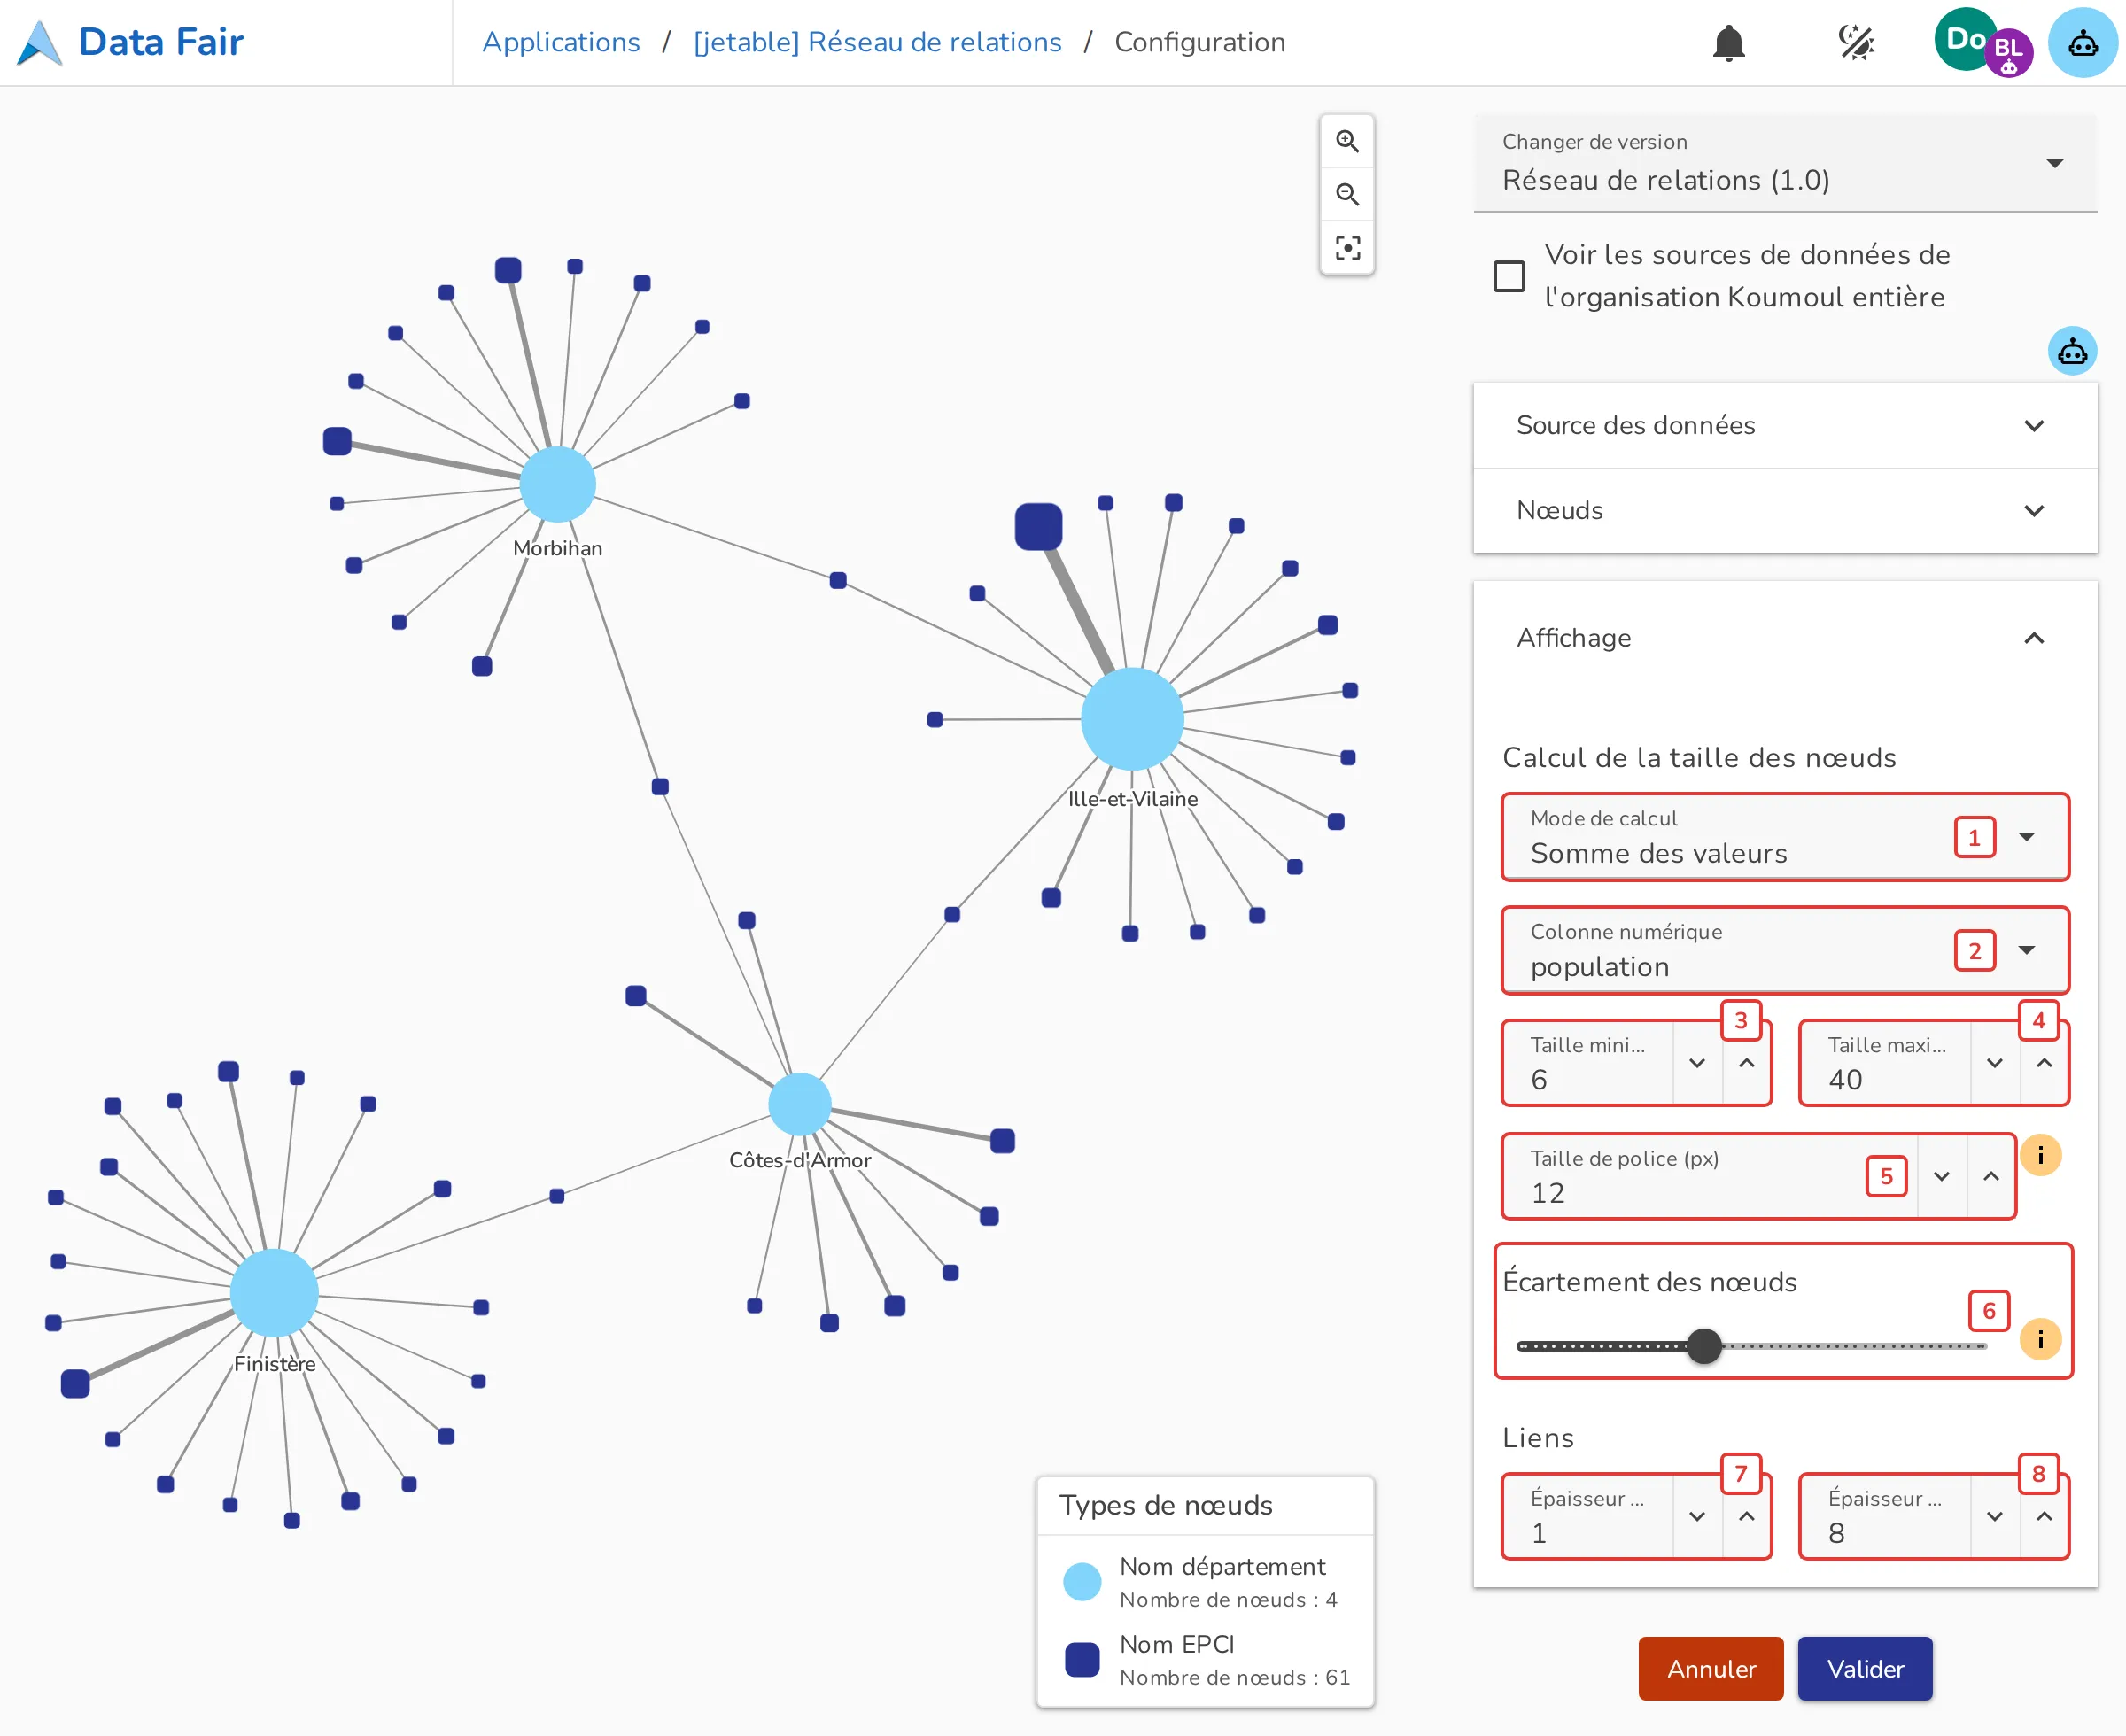Open the Changer de version dropdown
This screenshot has height=1736, width=2126.
pyautogui.click(x=1785, y=163)
